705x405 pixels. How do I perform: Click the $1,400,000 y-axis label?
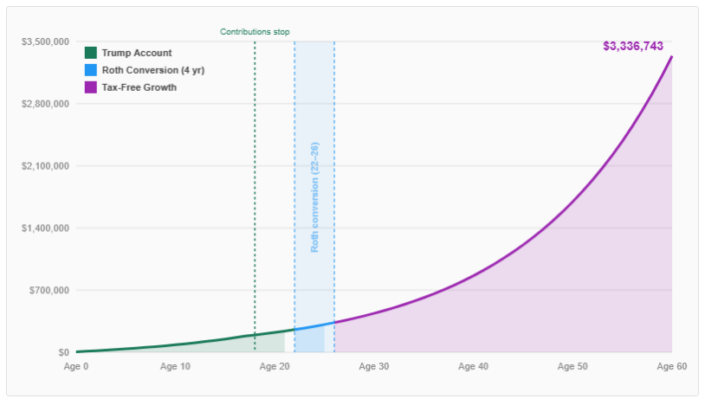click(x=45, y=228)
